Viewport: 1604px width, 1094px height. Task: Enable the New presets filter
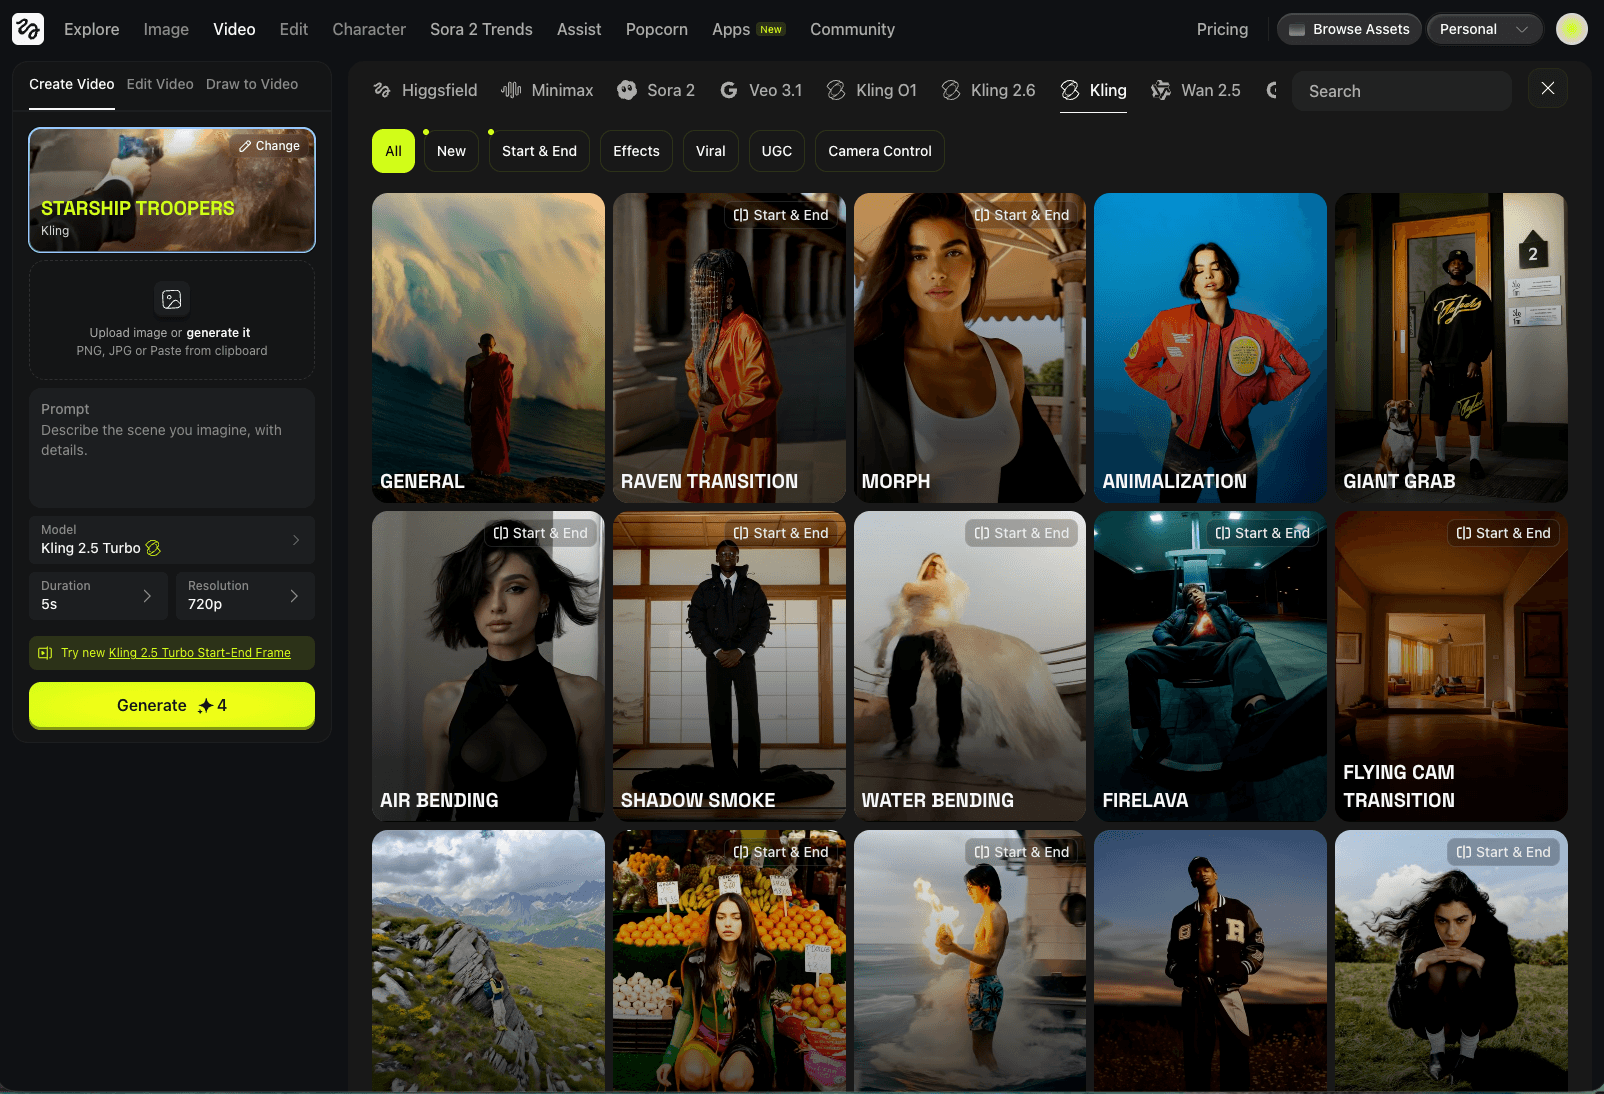[x=451, y=151]
